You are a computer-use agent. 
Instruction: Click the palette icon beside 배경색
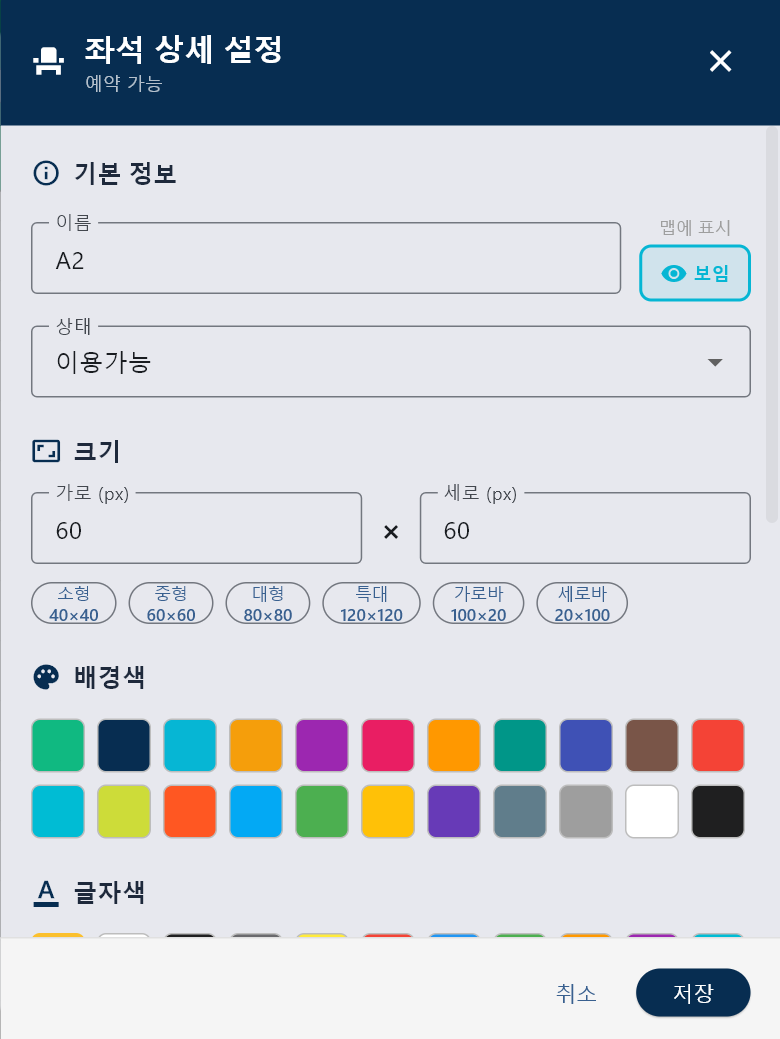pos(46,677)
